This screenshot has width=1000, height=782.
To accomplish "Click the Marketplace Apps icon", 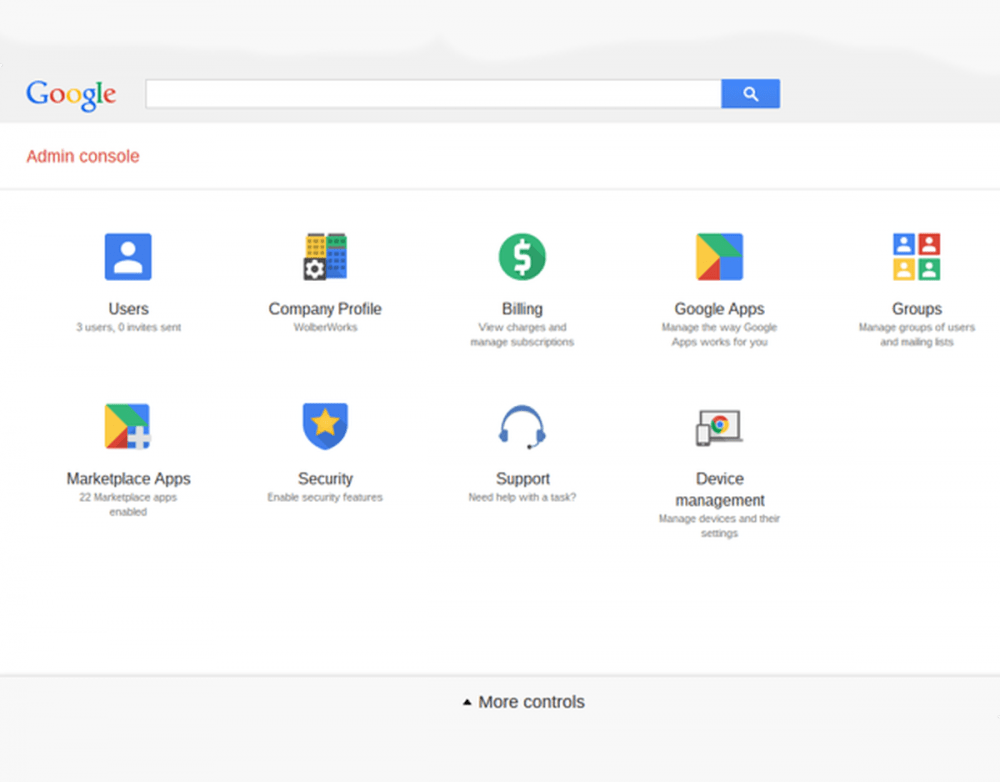I will pyautogui.click(x=128, y=426).
